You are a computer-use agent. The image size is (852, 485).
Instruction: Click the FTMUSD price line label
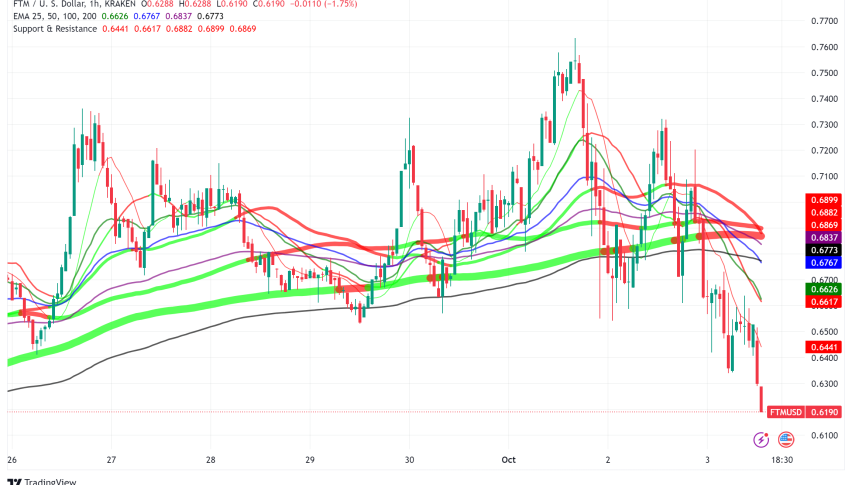pos(786,412)
